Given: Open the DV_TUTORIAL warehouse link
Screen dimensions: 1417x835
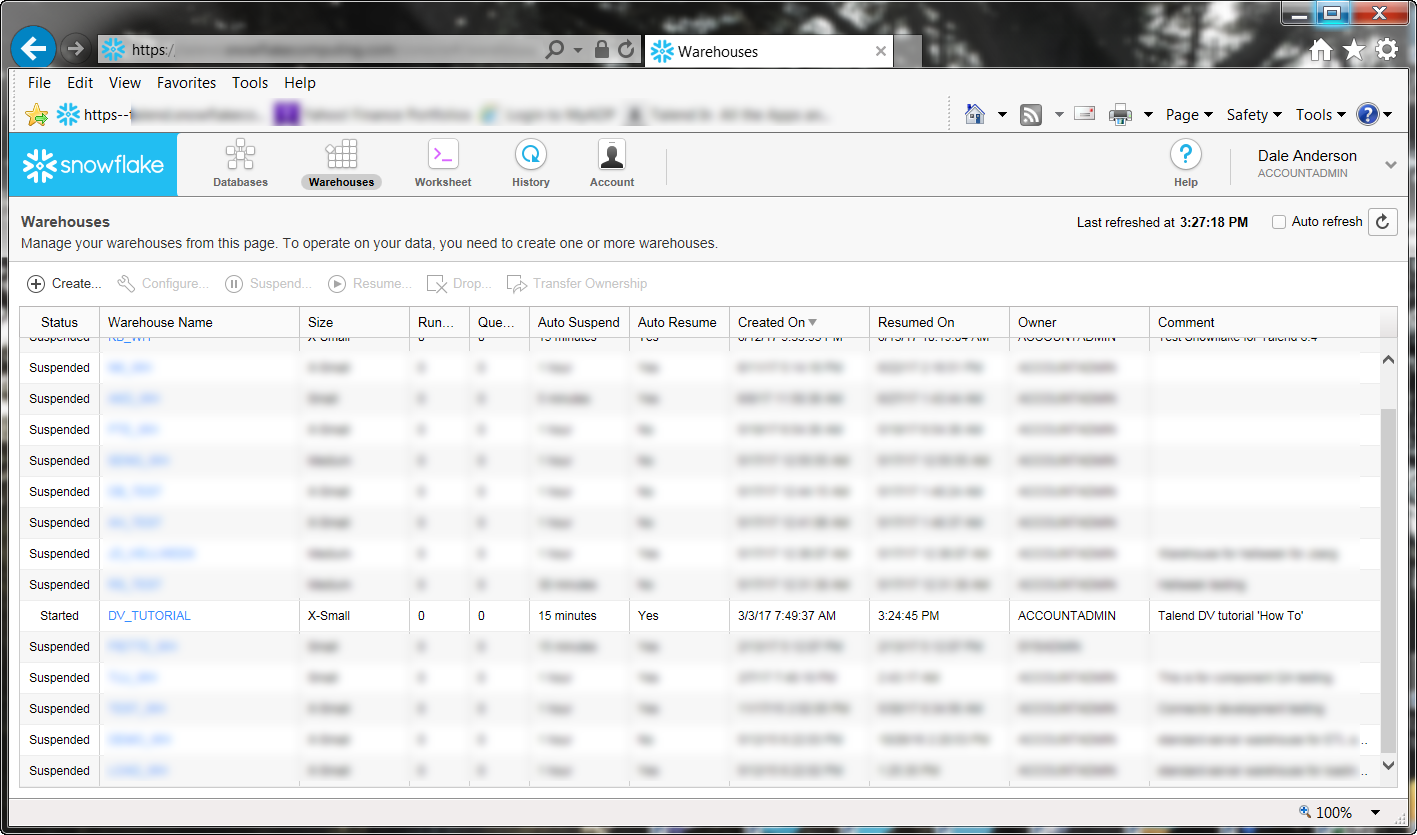Looking at the screenshot, I should (149, 616).
